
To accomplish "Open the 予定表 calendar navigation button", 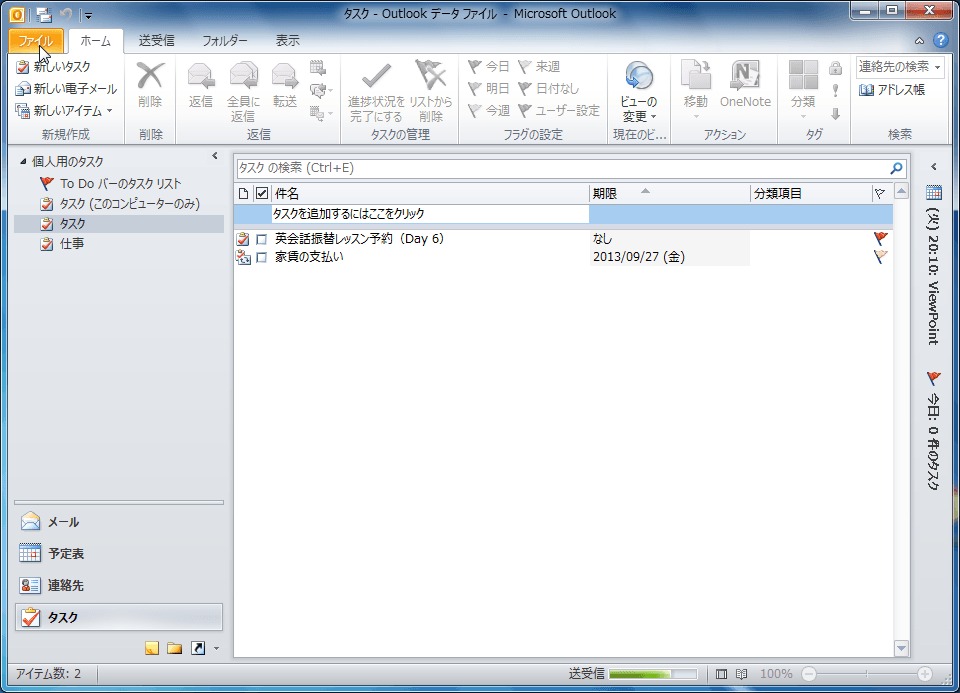I will pyautogui.click(x=119, y=554).
